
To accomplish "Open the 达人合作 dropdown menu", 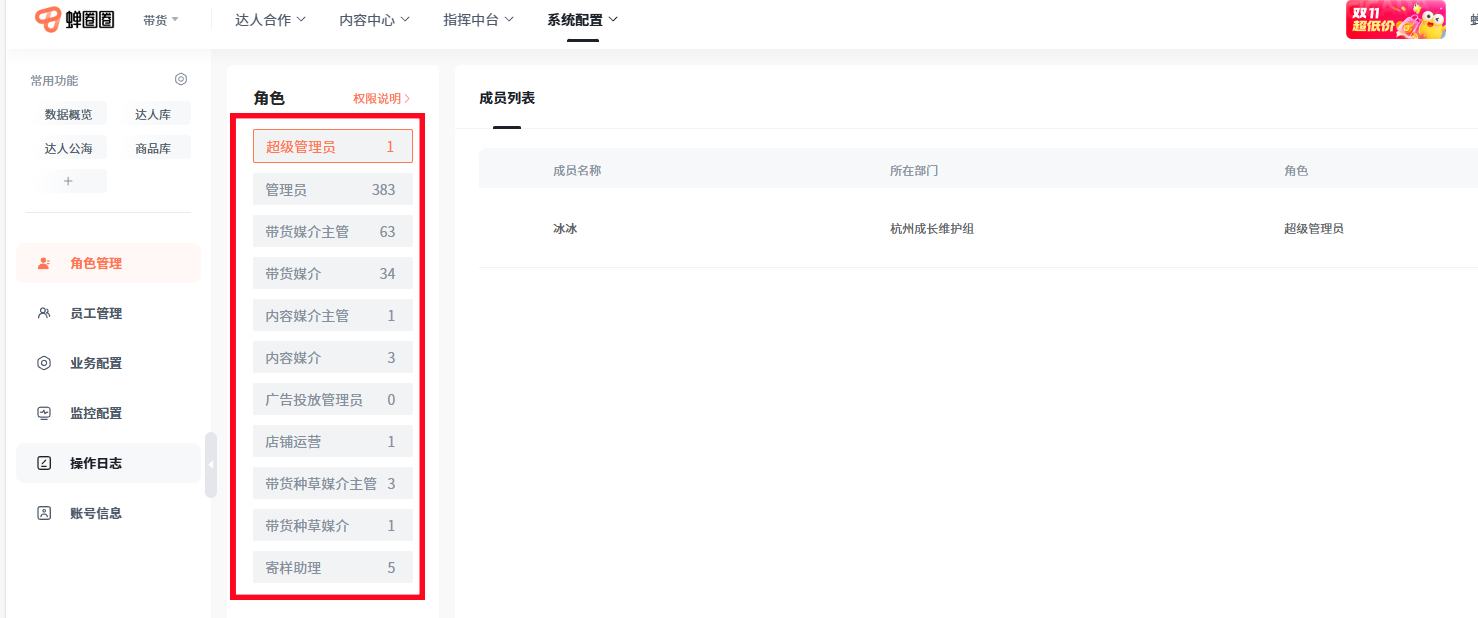I will coord(270,20).
